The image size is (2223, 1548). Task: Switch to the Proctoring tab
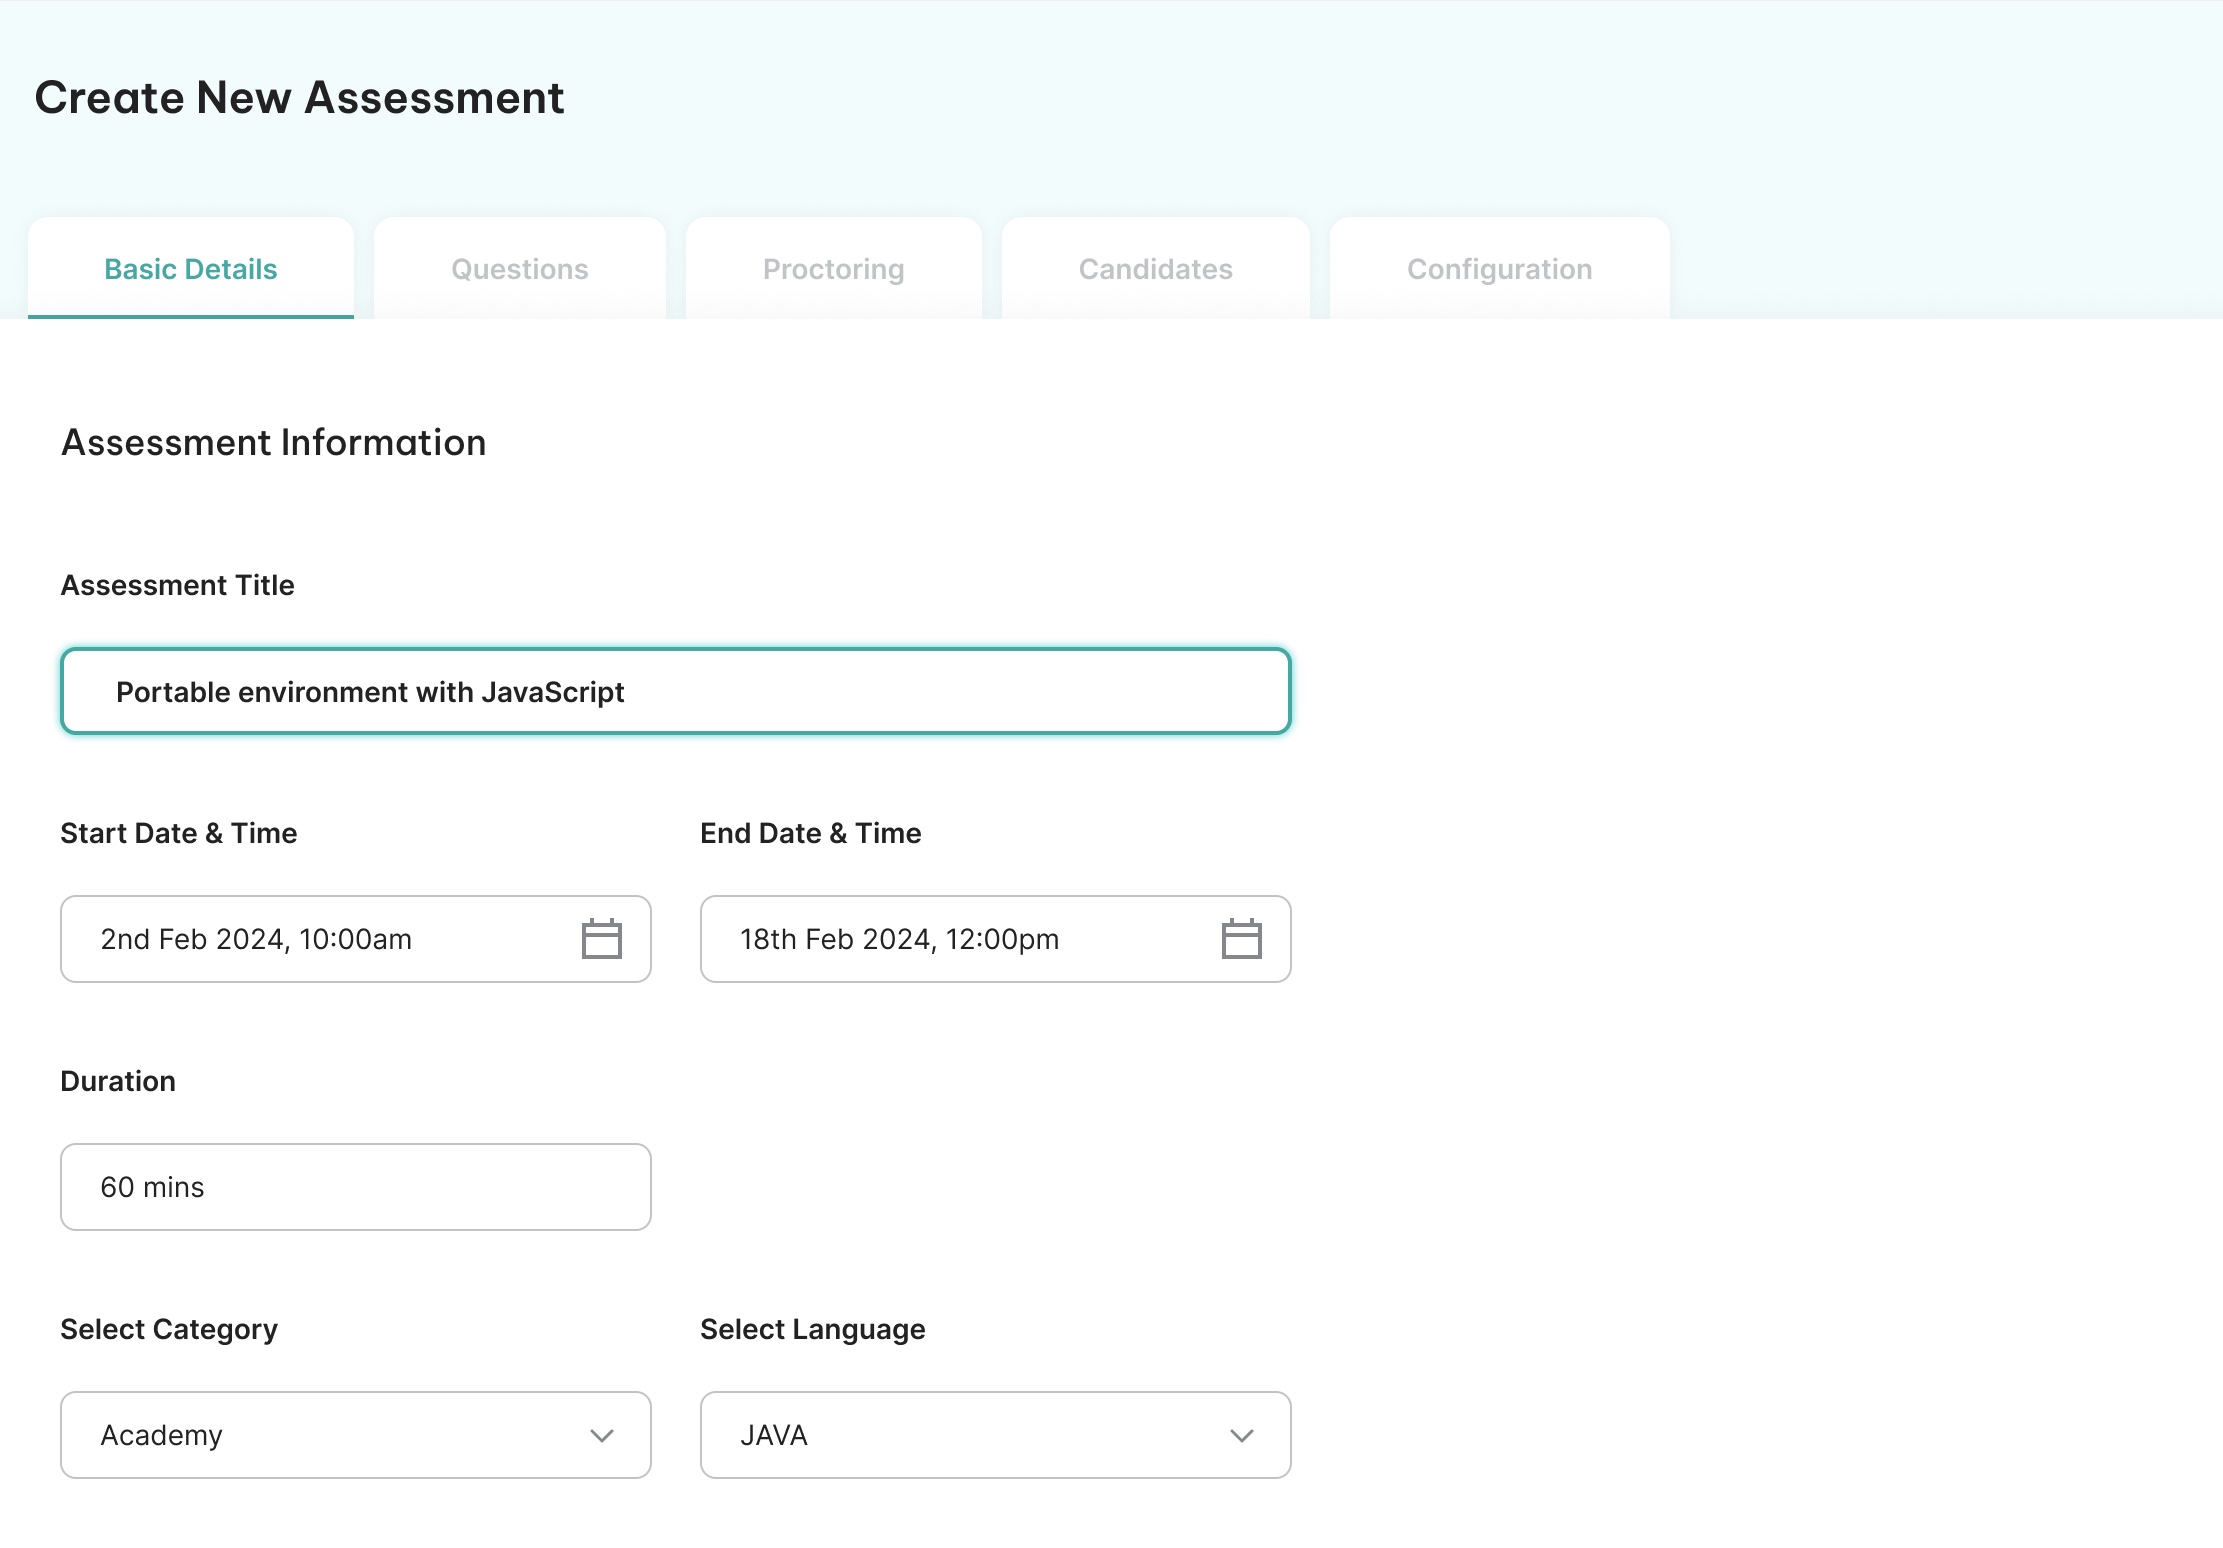(x=833, y=268)
